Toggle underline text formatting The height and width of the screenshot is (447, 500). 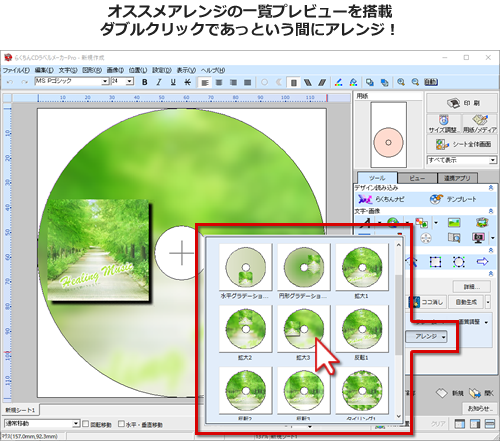point(173,82)
